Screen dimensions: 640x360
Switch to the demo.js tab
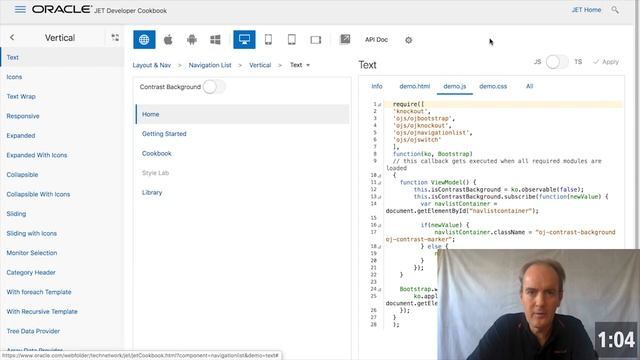tap(455, 86)
